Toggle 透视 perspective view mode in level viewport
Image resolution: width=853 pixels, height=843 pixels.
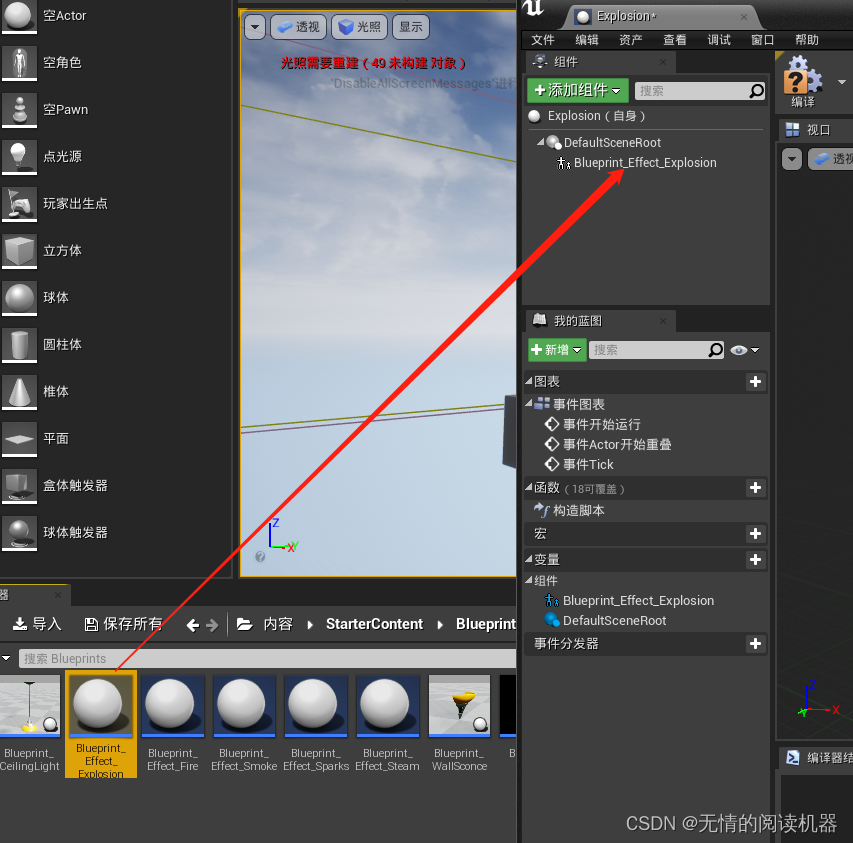[x=298, y=27]
